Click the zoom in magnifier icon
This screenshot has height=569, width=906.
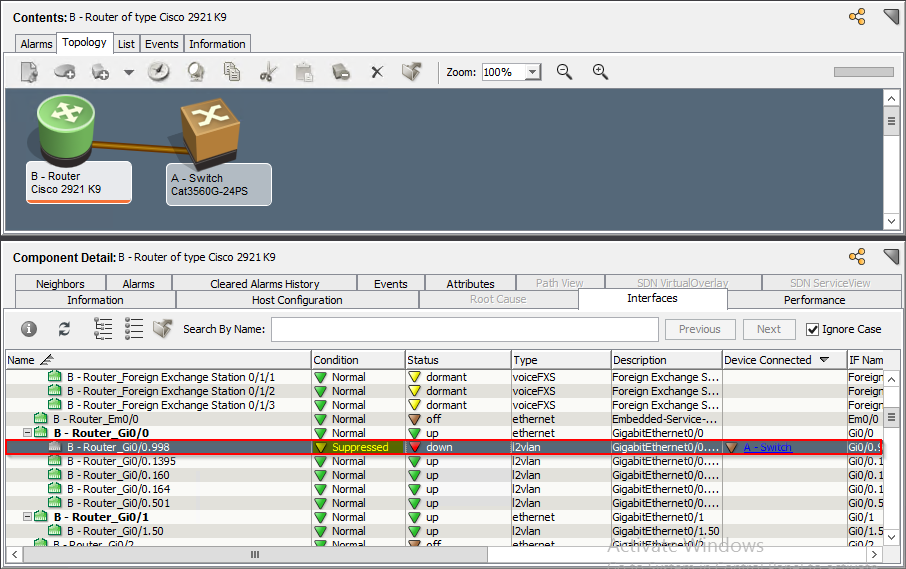600,72
